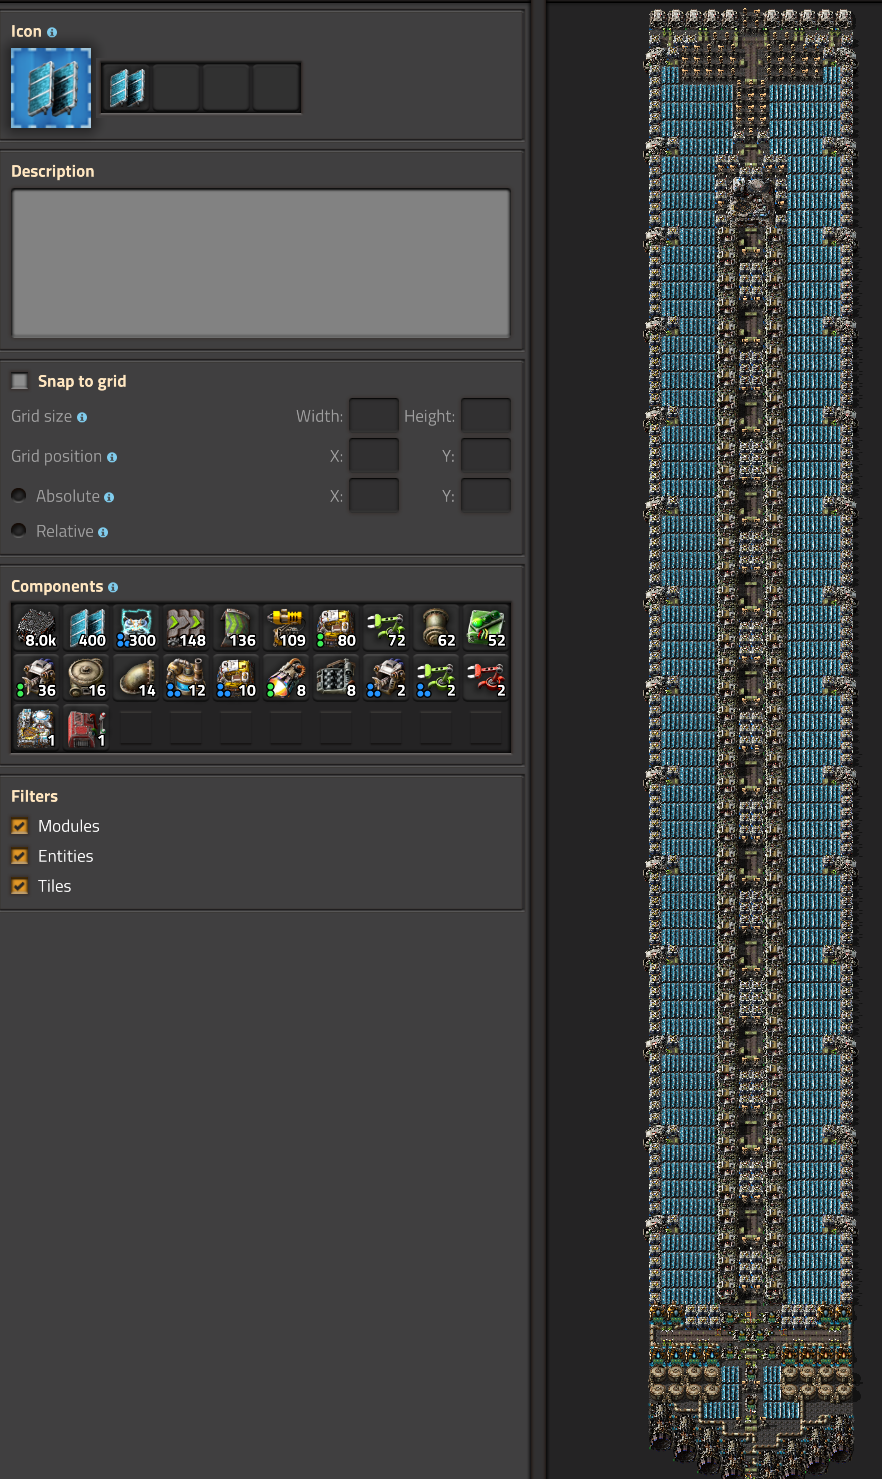Select the turbo transport belt component showing 148
The height and width of the screenshot is (1479, 882).
pos(186,628)
